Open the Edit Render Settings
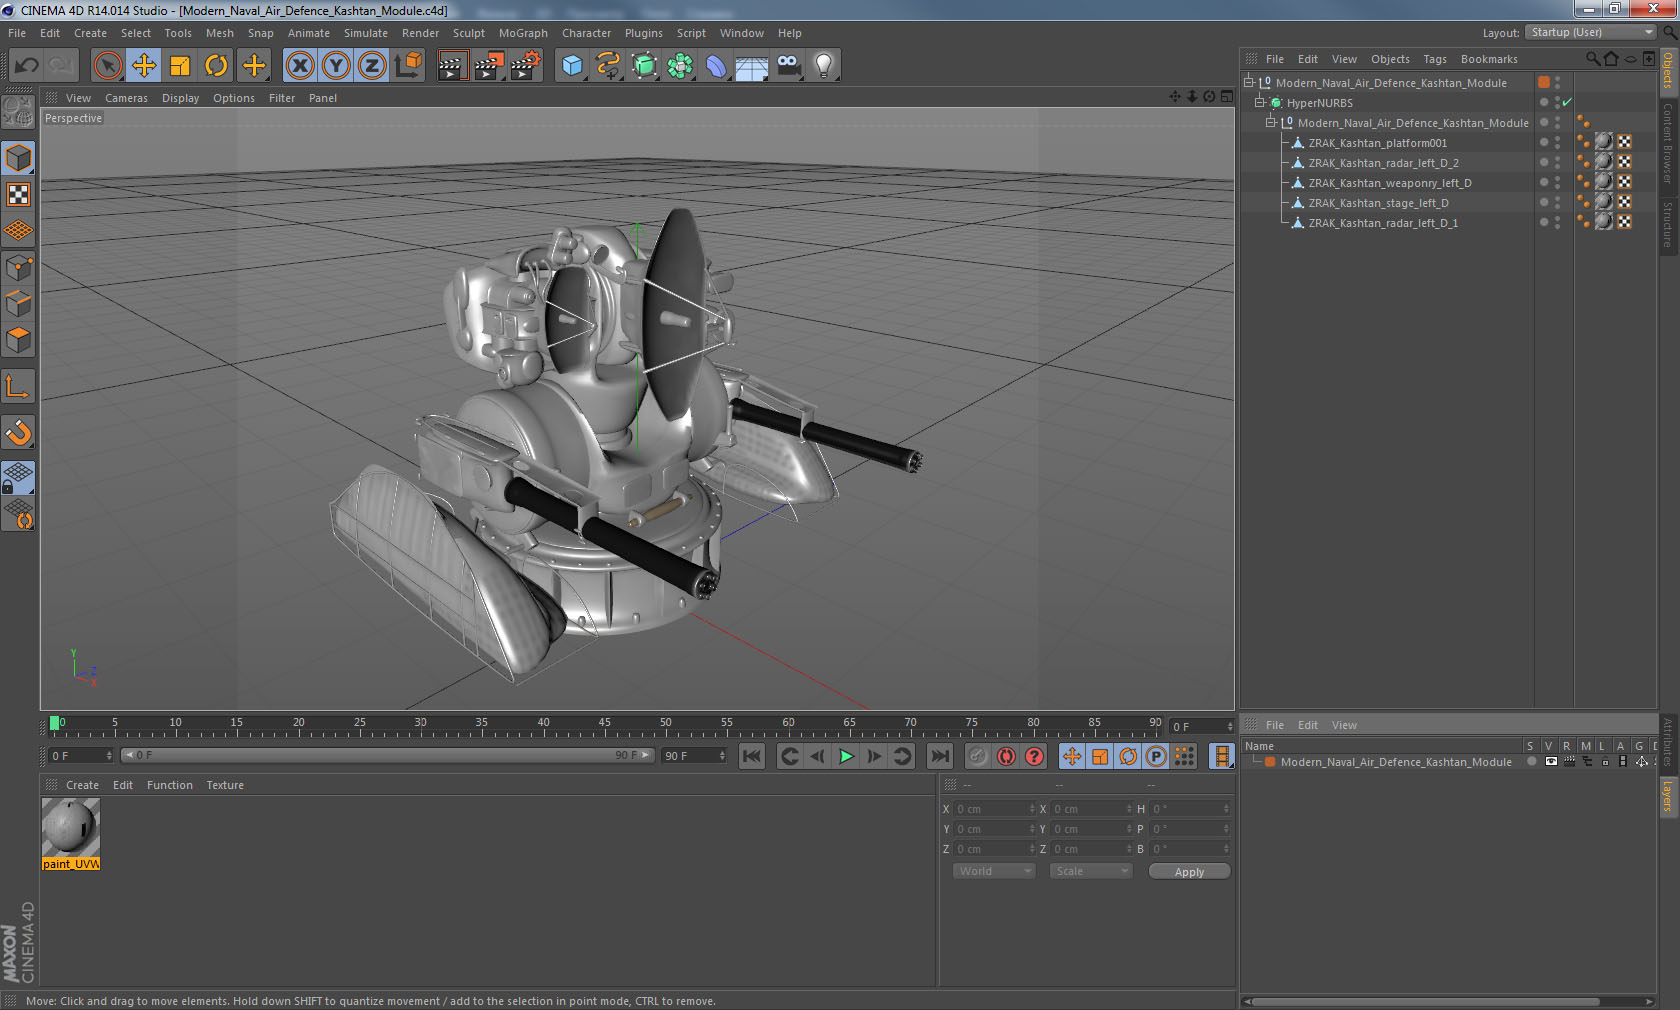This screenshot has height=1010, width=1680. pyautogui.click(x=526, y=66)
